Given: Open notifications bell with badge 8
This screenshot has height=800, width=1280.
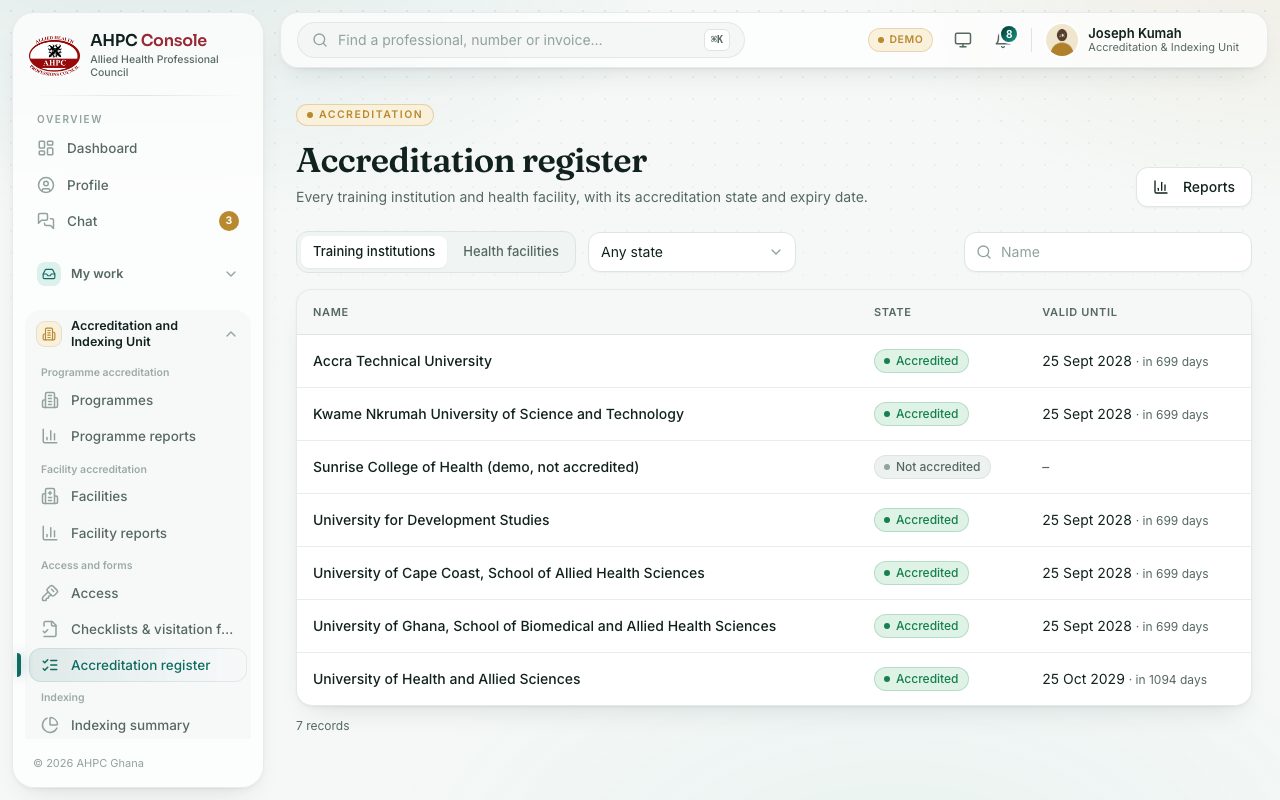Looking at the screenshot, I should [x=1003, y=39].
